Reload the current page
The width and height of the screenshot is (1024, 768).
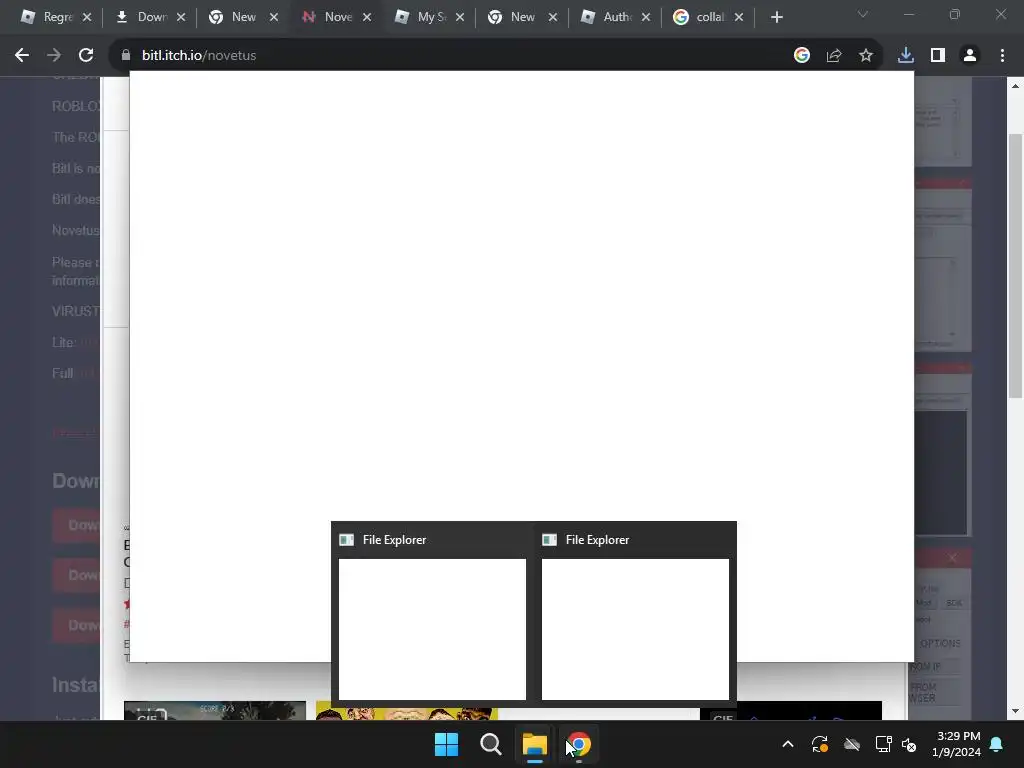click(x=86, y=56)
